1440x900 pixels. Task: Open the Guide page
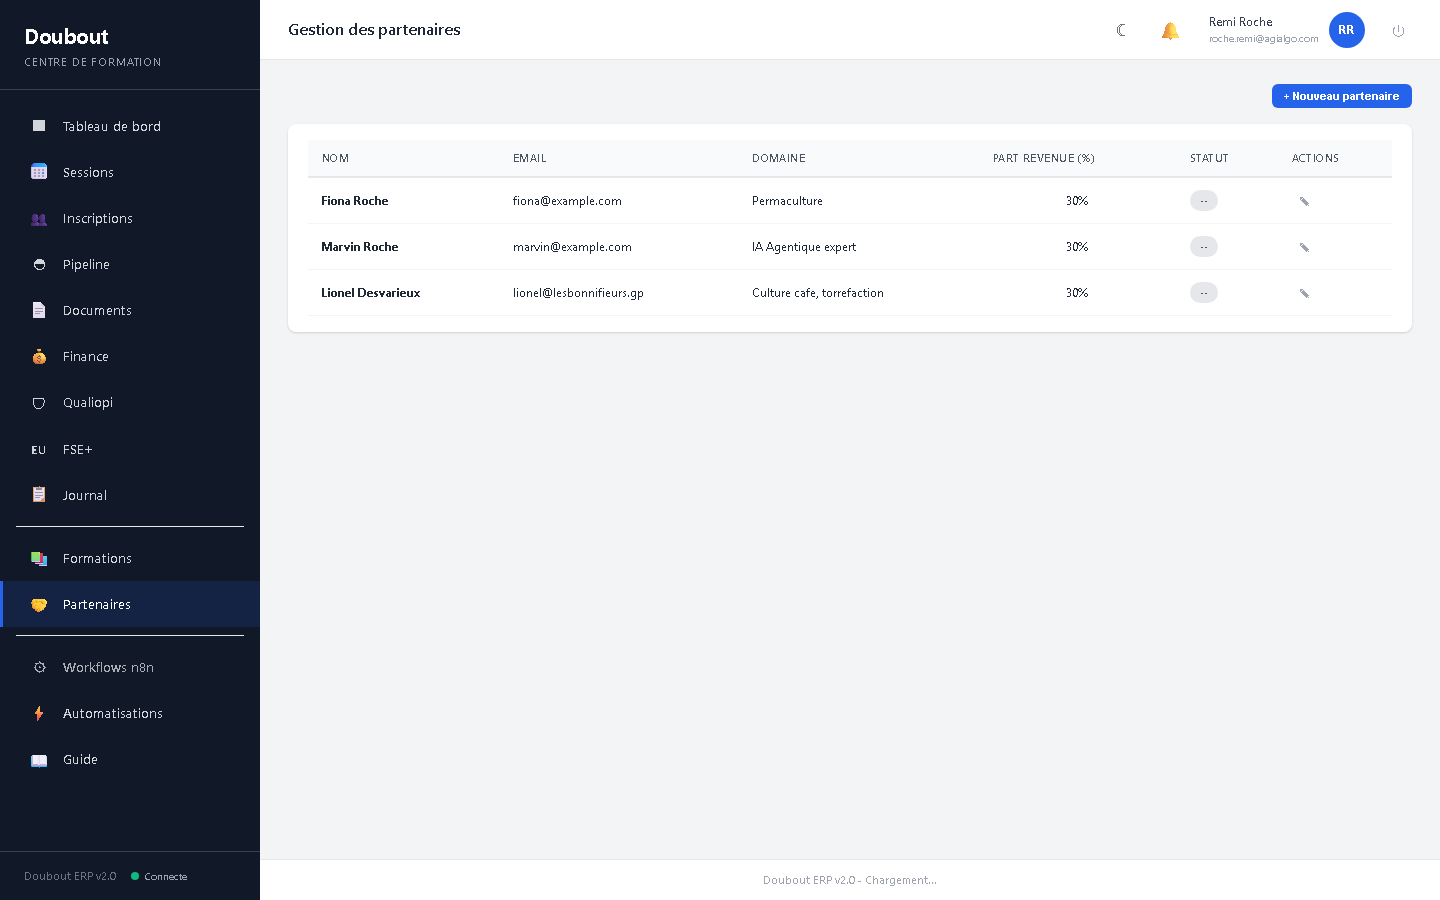point(80,759)
